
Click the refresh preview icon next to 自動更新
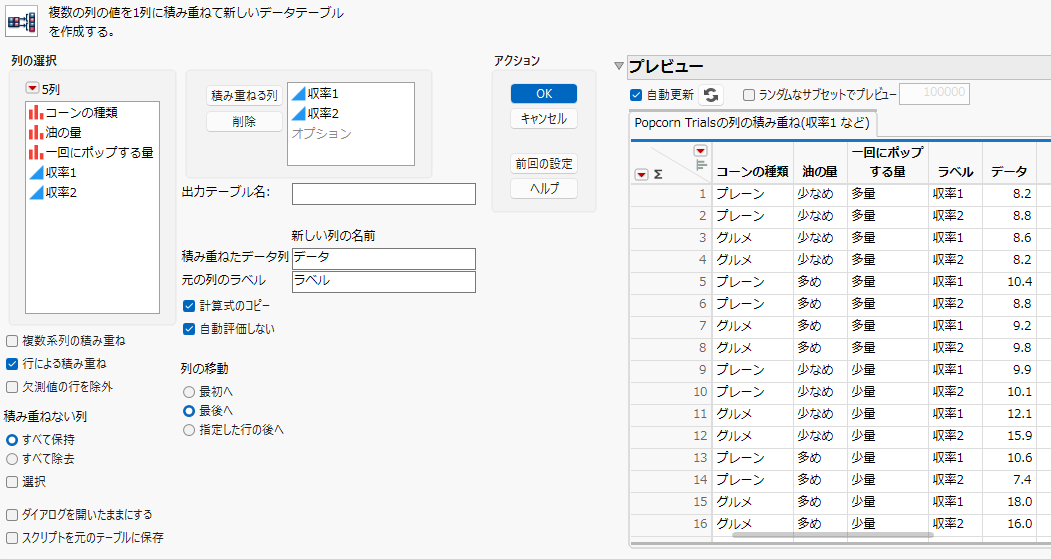coord(711,95)
